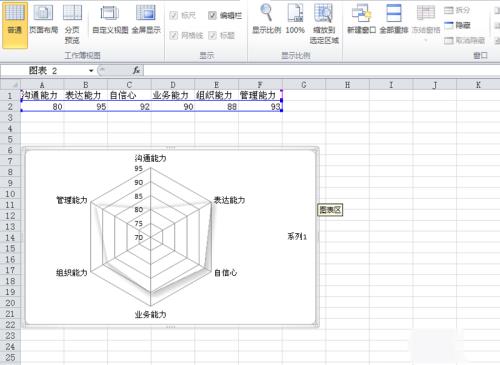Open a New Window (新建窗口)
The image size is (500, 365).
[361, 20]
